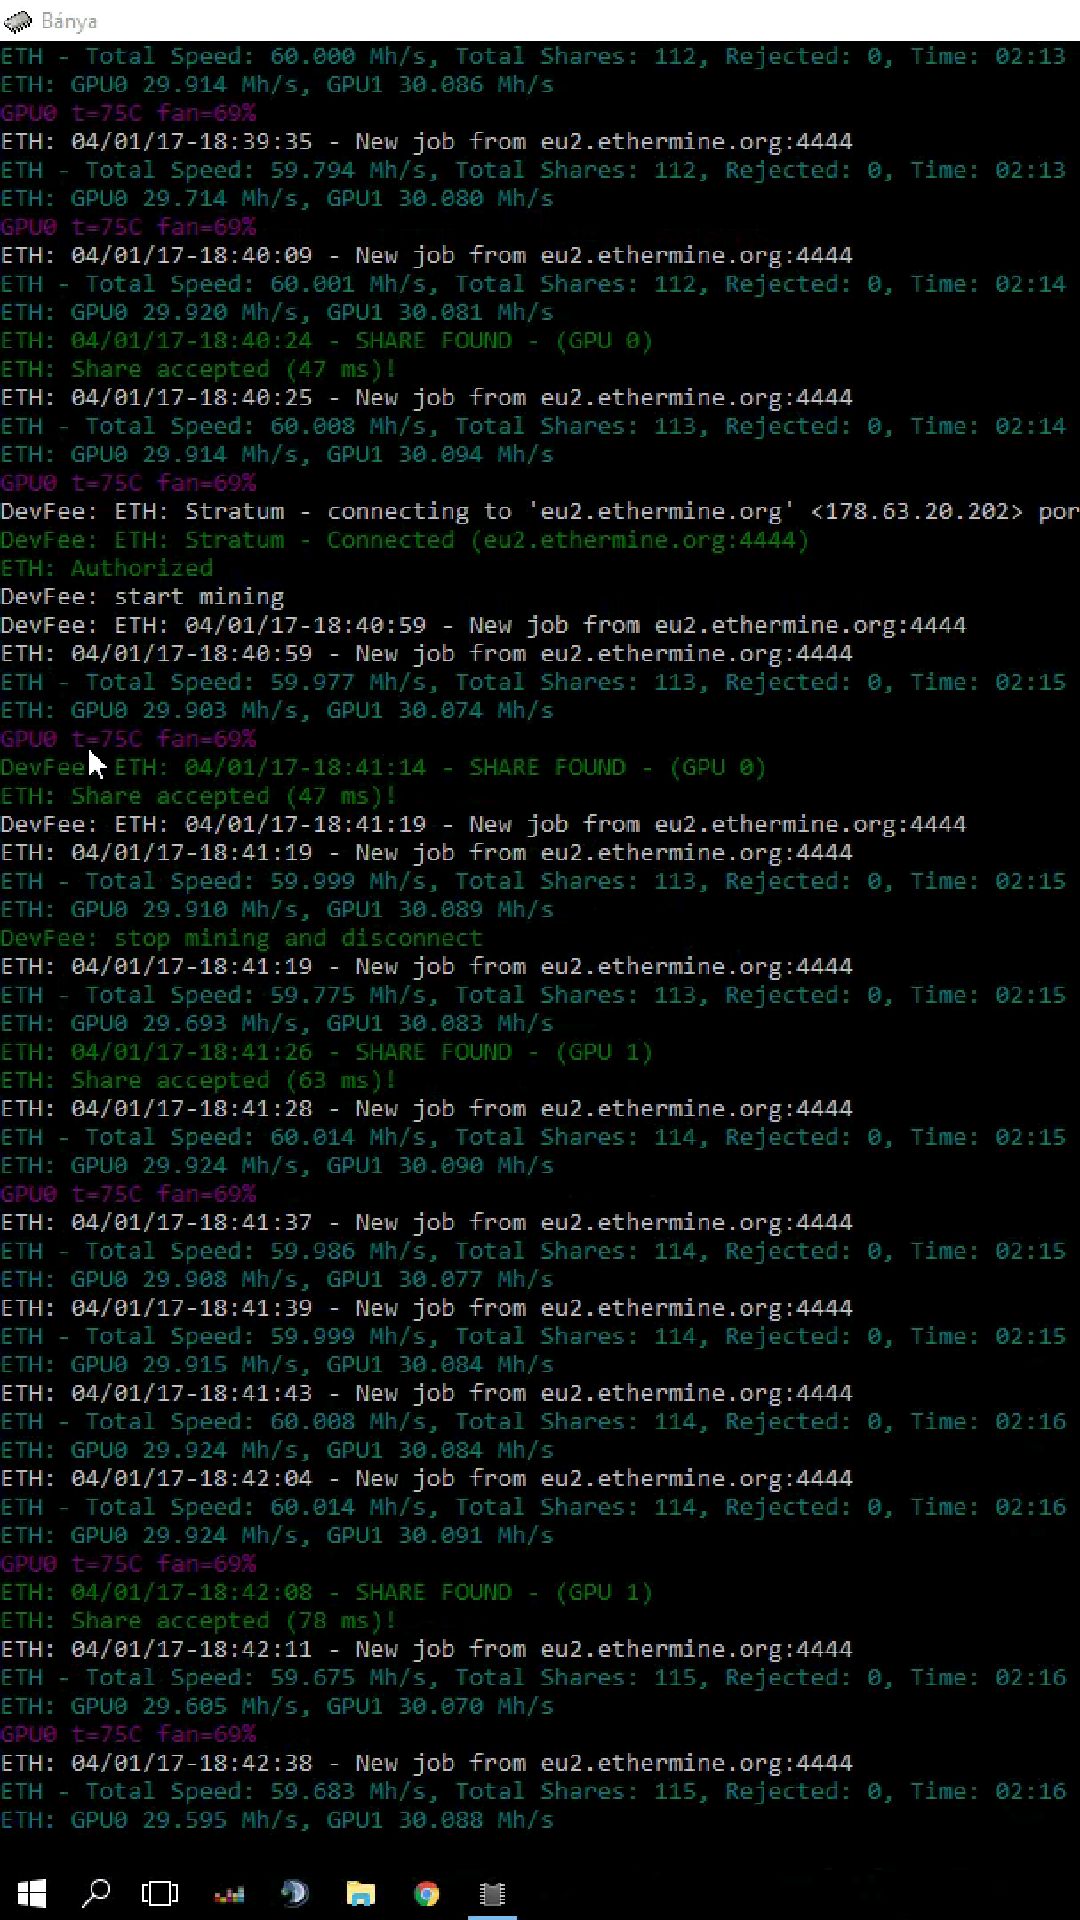Click DevFee New job line at 18:41:19
Screen dimensions: 1080x1920
483,825
